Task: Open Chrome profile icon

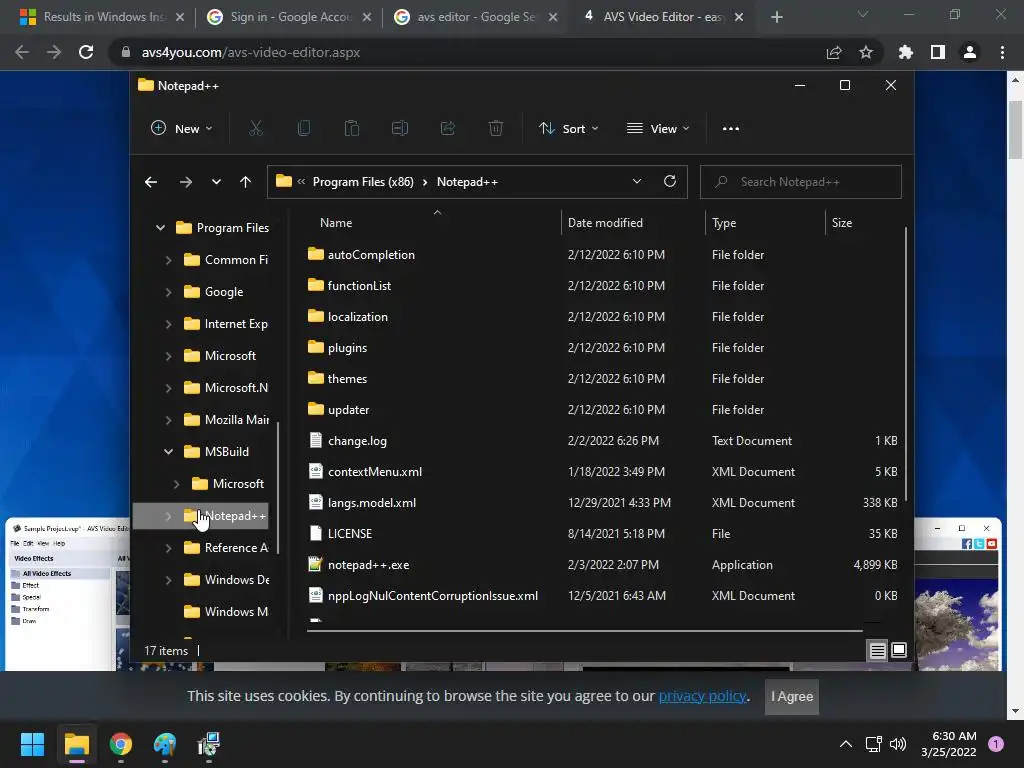Action: (x=970, y=52)
